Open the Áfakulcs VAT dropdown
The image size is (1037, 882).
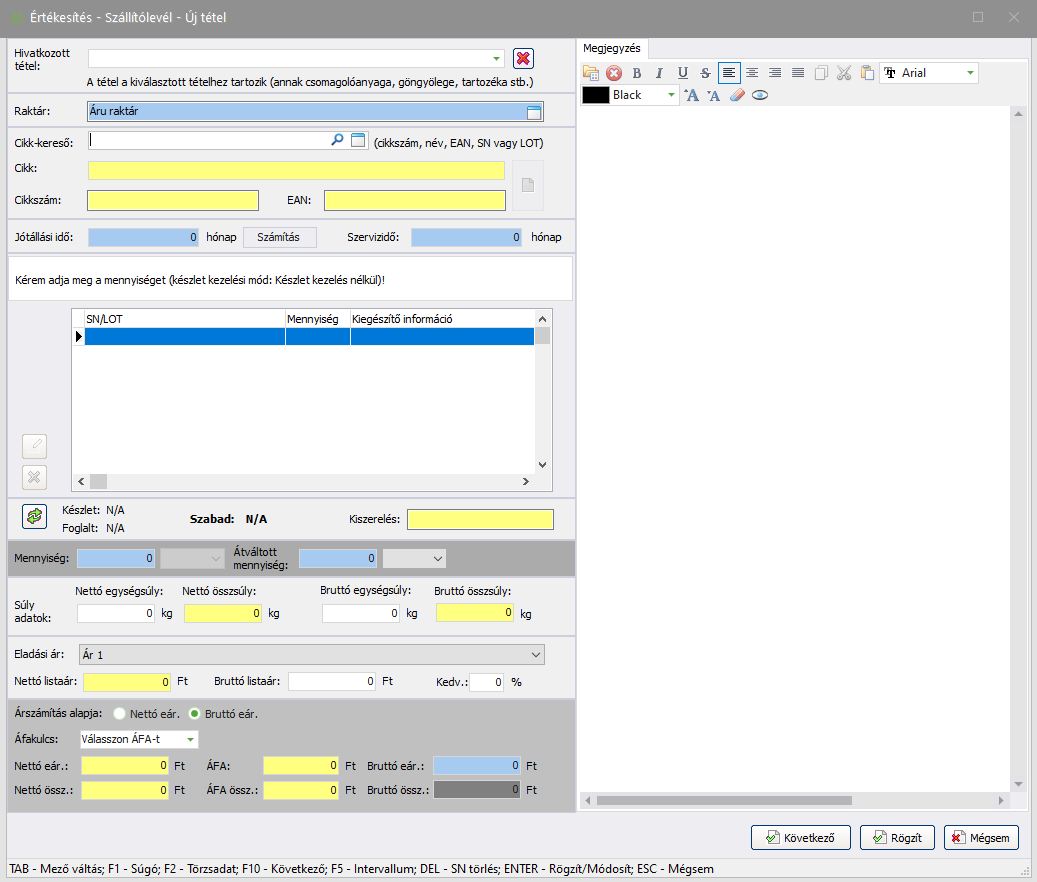[x=189, y=740]
